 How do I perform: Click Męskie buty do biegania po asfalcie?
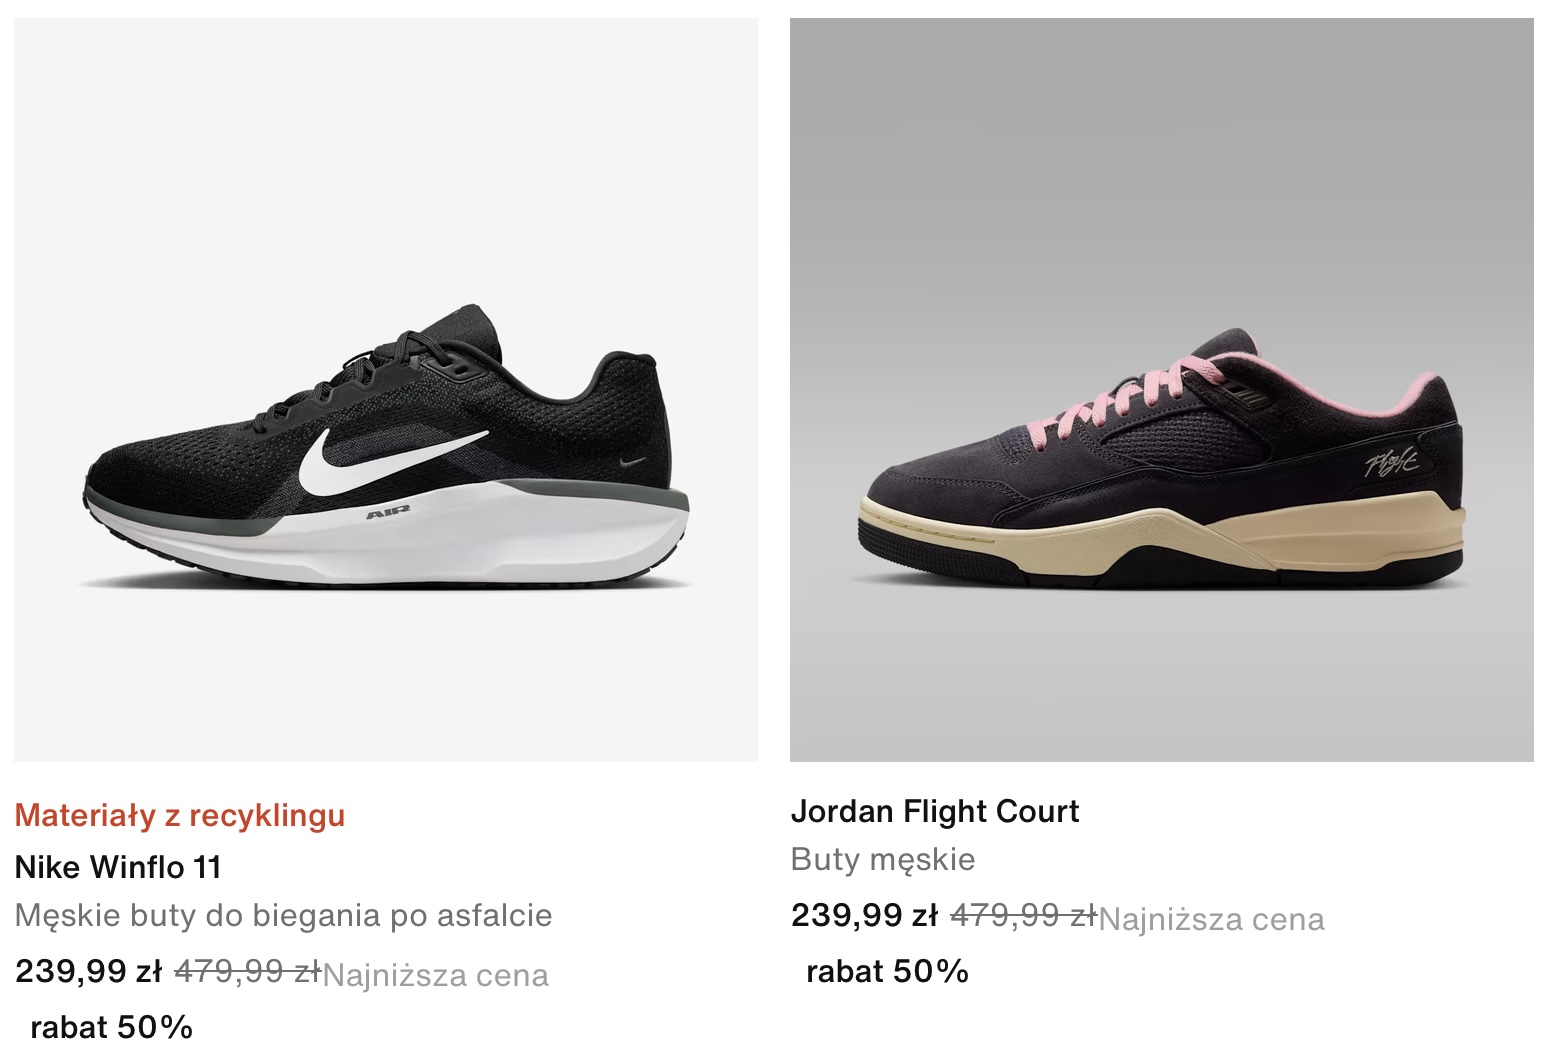[284, 915]
